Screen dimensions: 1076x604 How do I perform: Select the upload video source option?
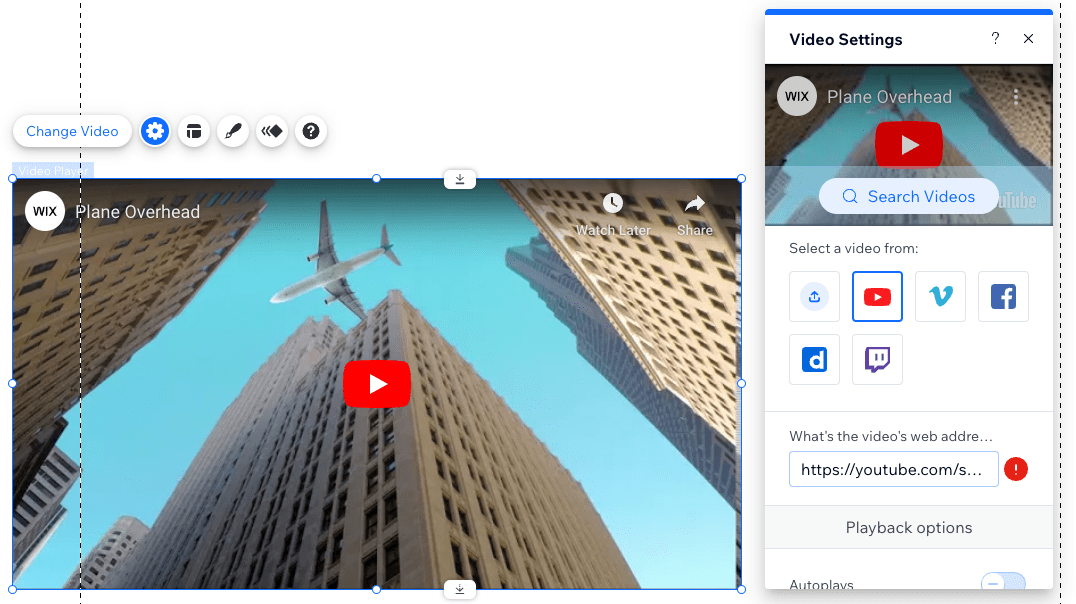pos(815,297)
